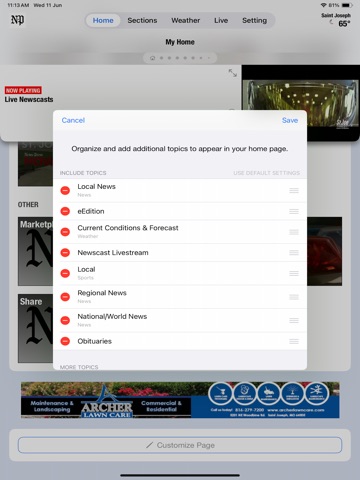Open the Marketplace tile
360x480 pixels.
(x=35, y=252)
